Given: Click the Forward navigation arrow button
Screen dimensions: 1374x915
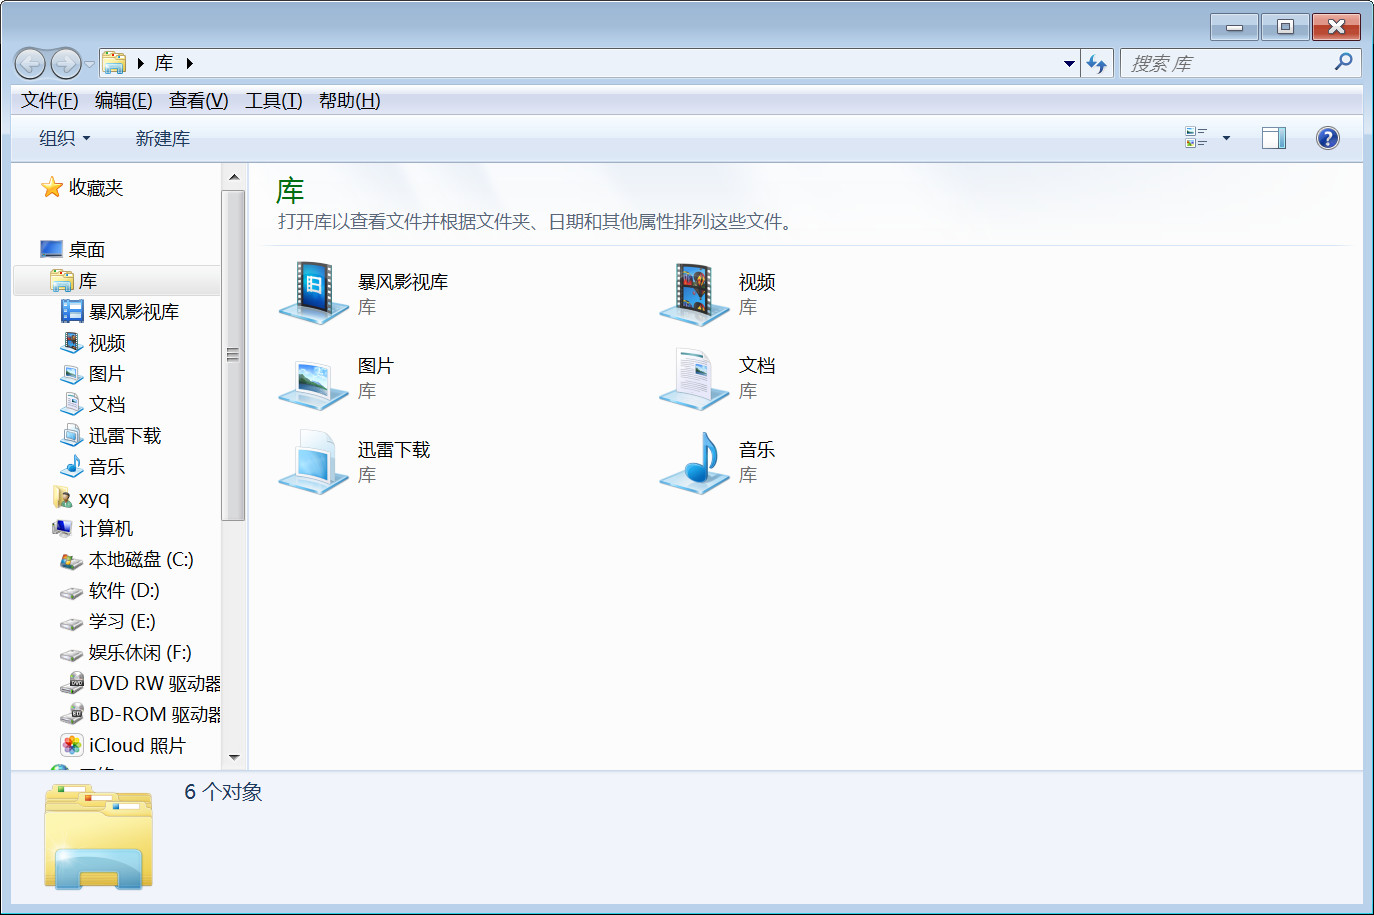Looking at the screenshot, I should click(65, 64).
